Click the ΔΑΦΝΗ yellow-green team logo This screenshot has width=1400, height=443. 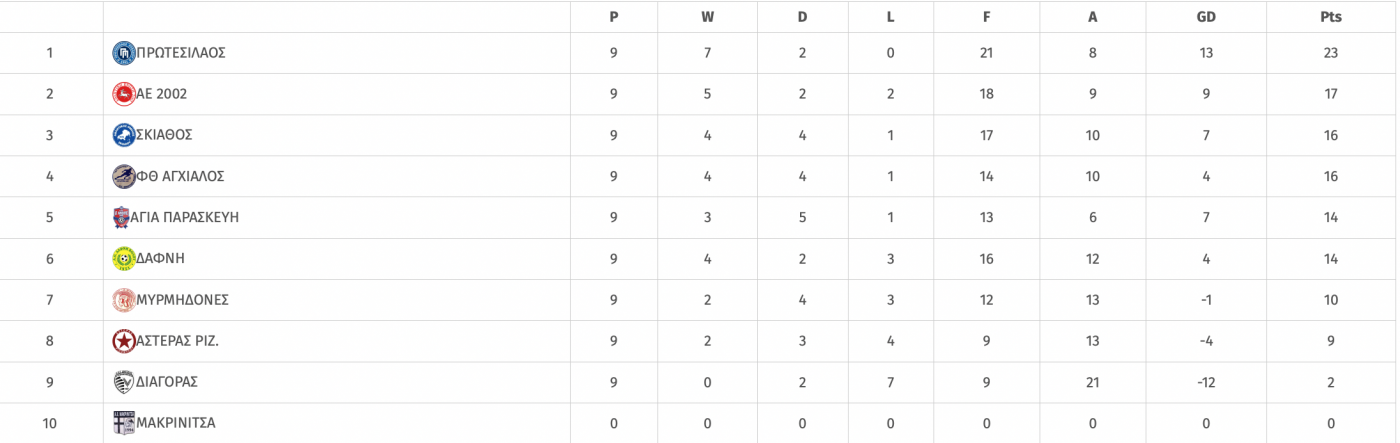click(124, 258)
